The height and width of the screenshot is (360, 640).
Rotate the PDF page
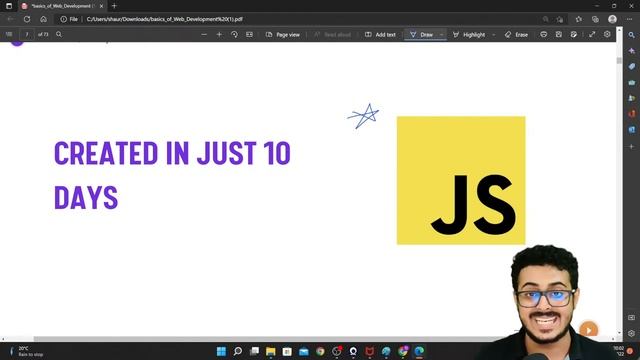[234, 35]
